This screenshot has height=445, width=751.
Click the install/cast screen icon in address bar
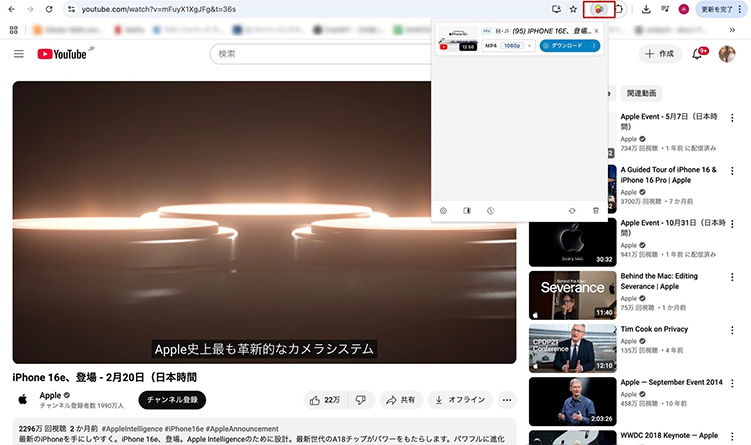[556, 9]
